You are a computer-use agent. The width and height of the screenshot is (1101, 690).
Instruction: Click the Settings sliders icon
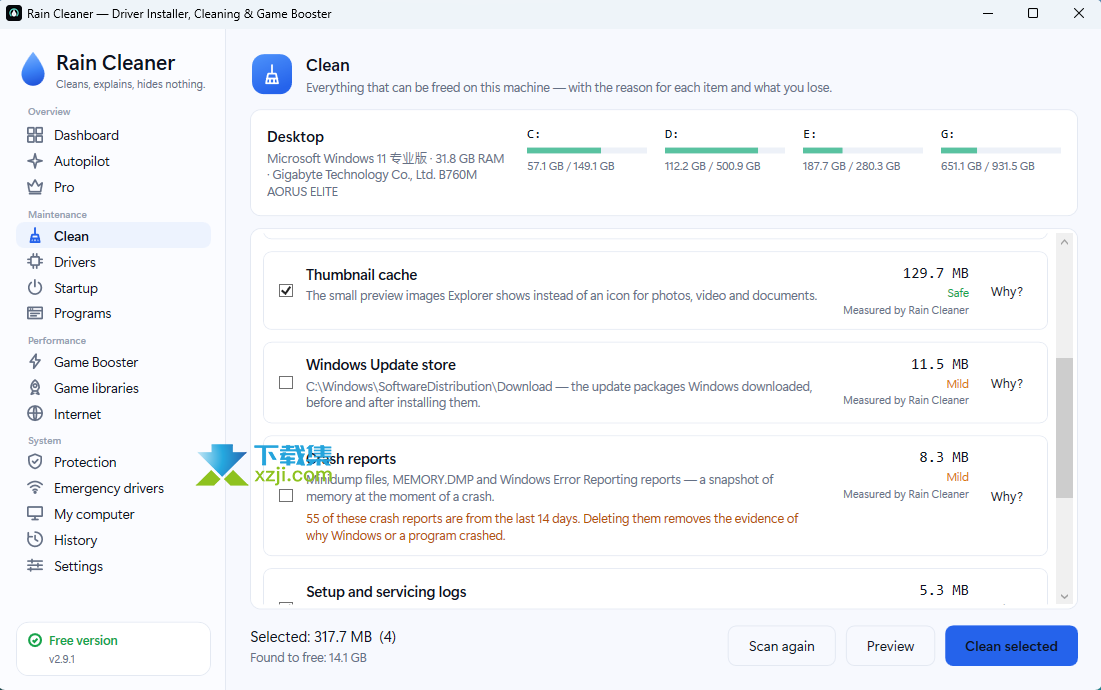point(35,566)
